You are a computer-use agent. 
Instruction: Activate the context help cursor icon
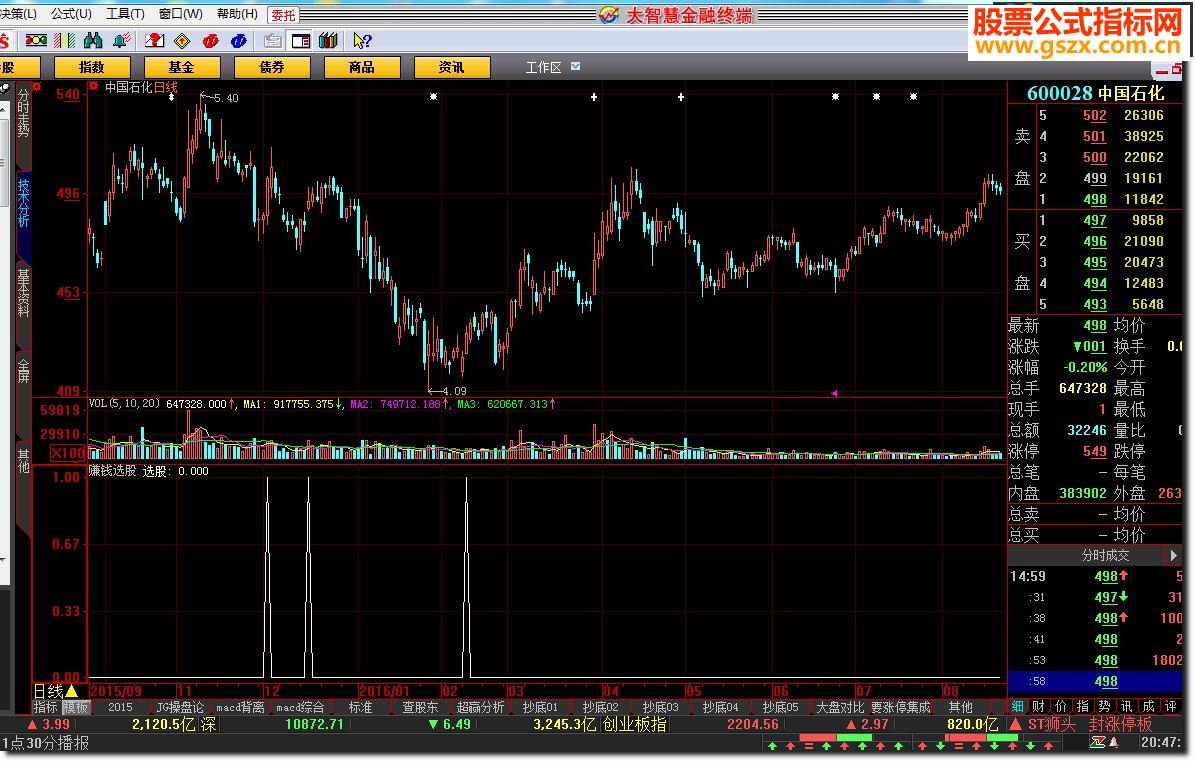click(x=362, y=40)
